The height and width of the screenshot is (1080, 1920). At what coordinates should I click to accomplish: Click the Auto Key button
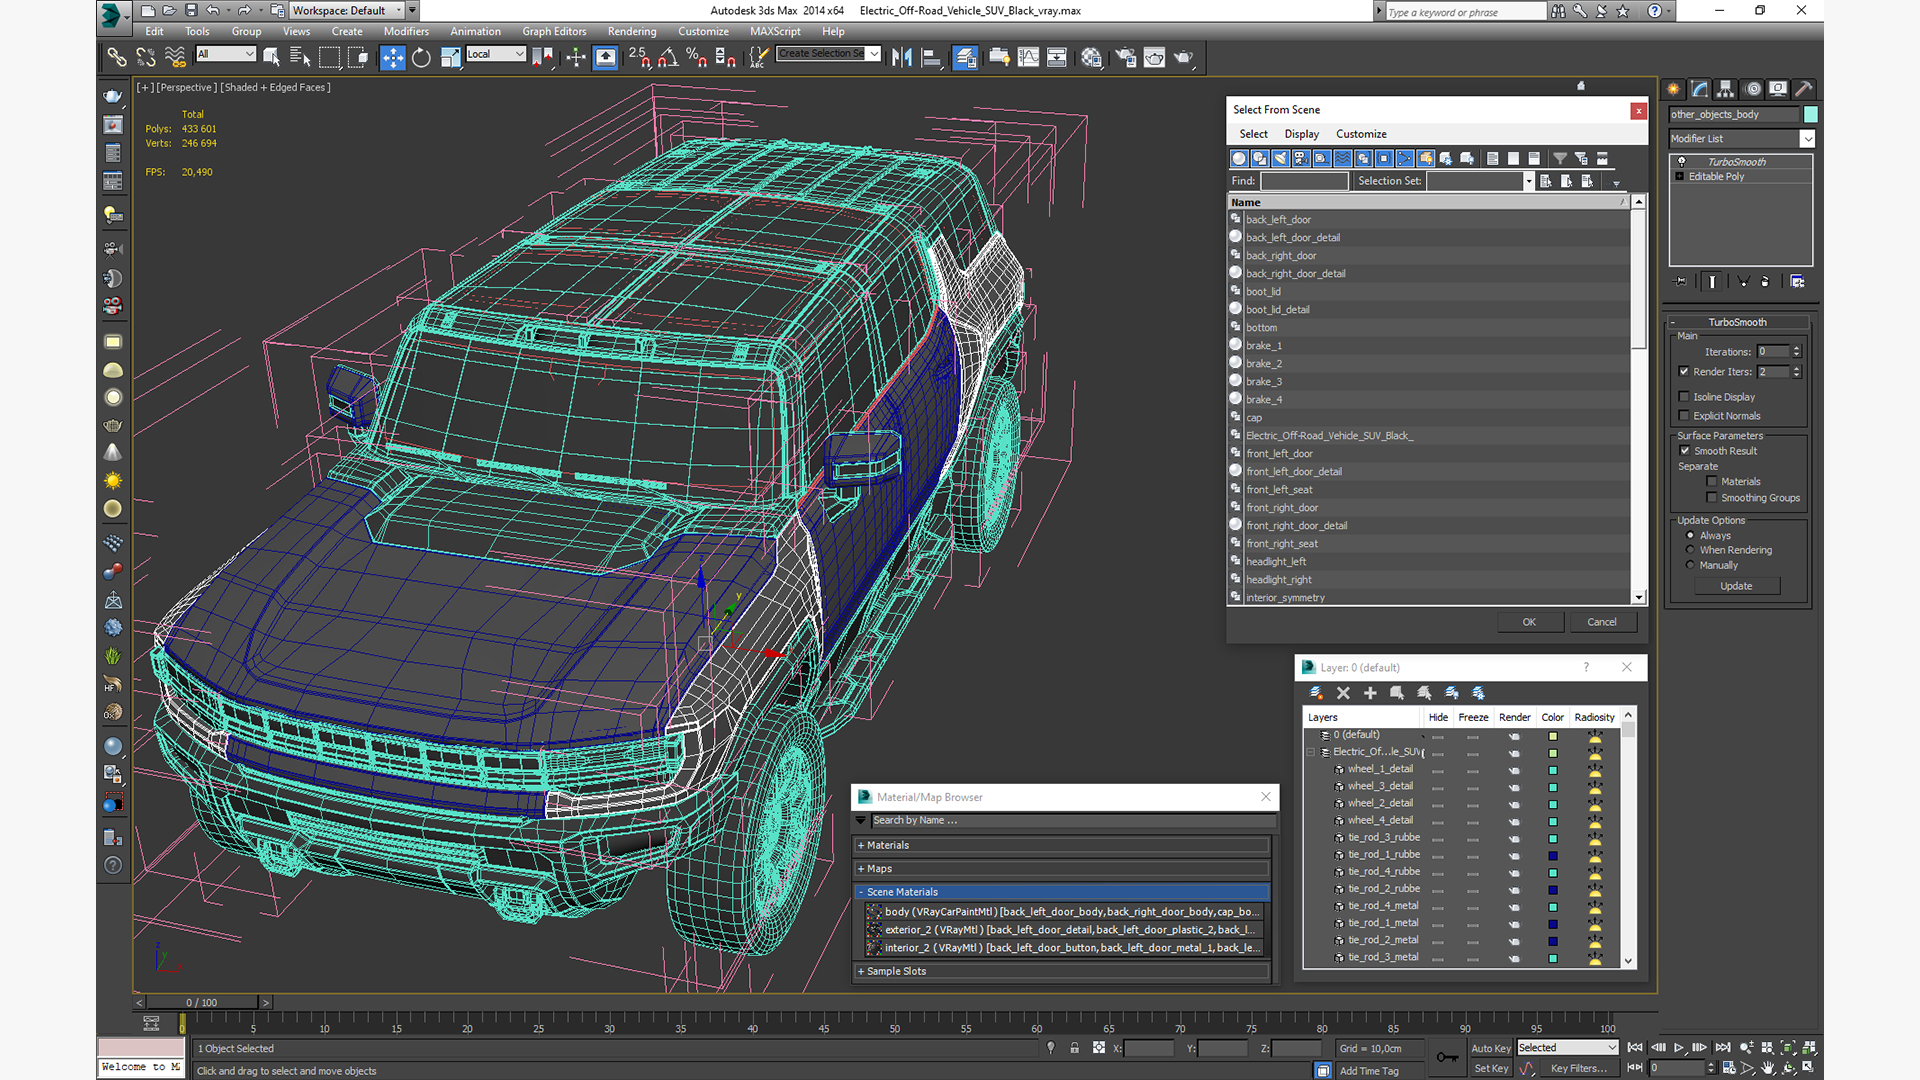coord(1491,1049)
